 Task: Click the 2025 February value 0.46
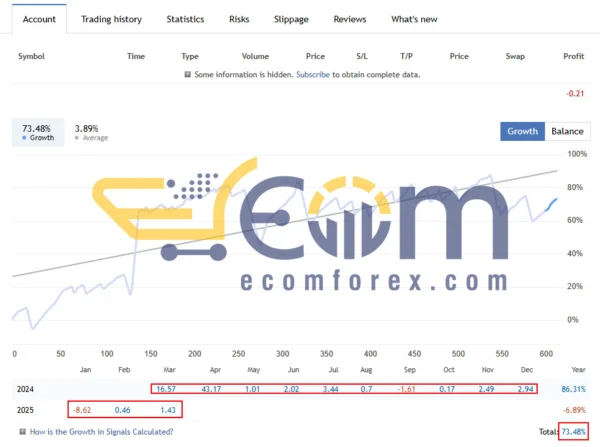(122, 410)
